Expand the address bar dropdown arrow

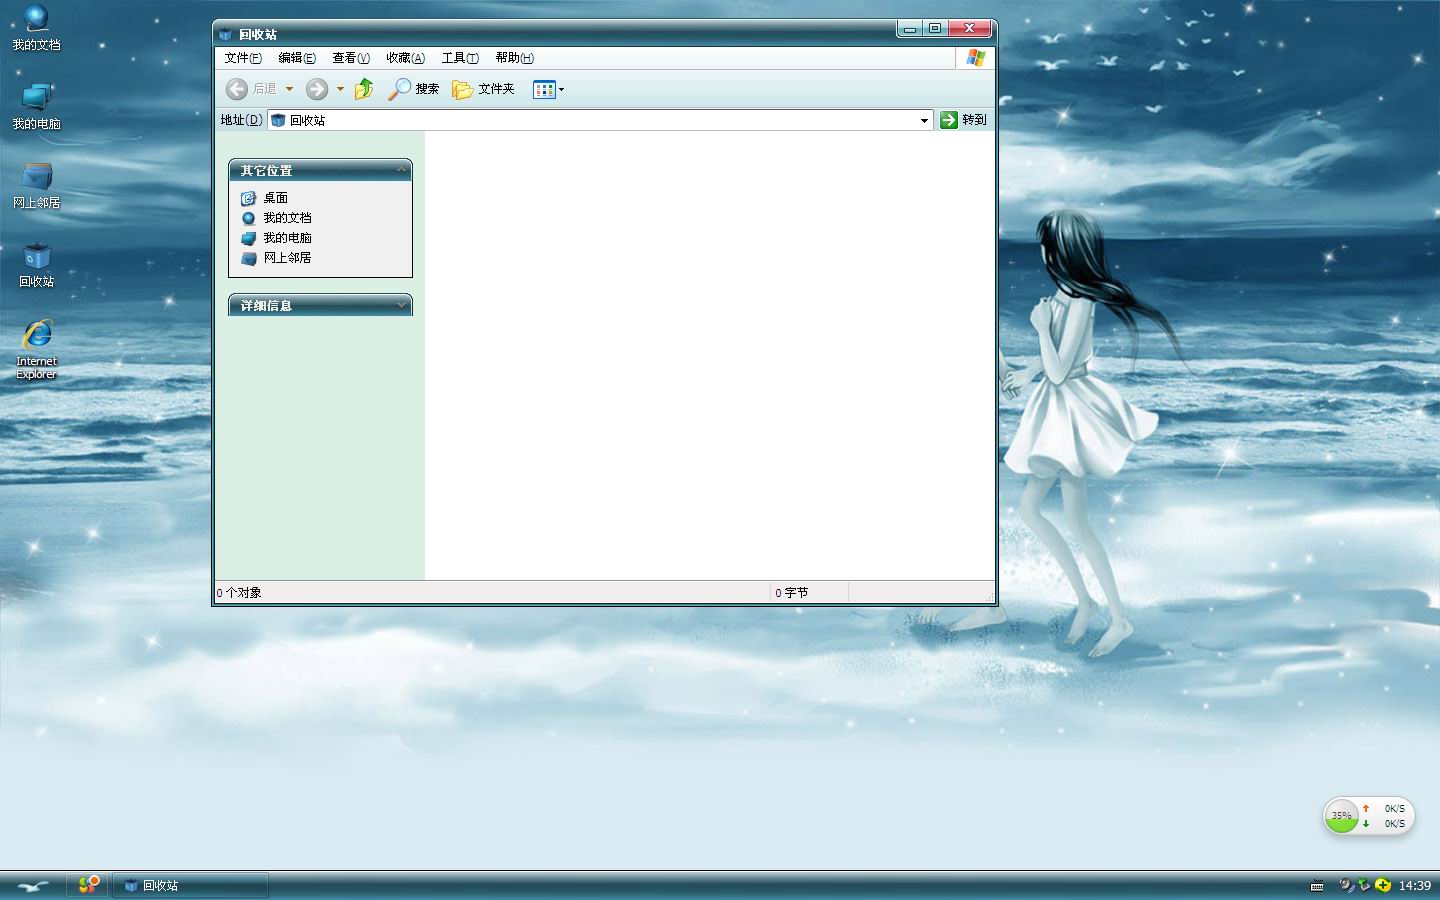(924, 120)
